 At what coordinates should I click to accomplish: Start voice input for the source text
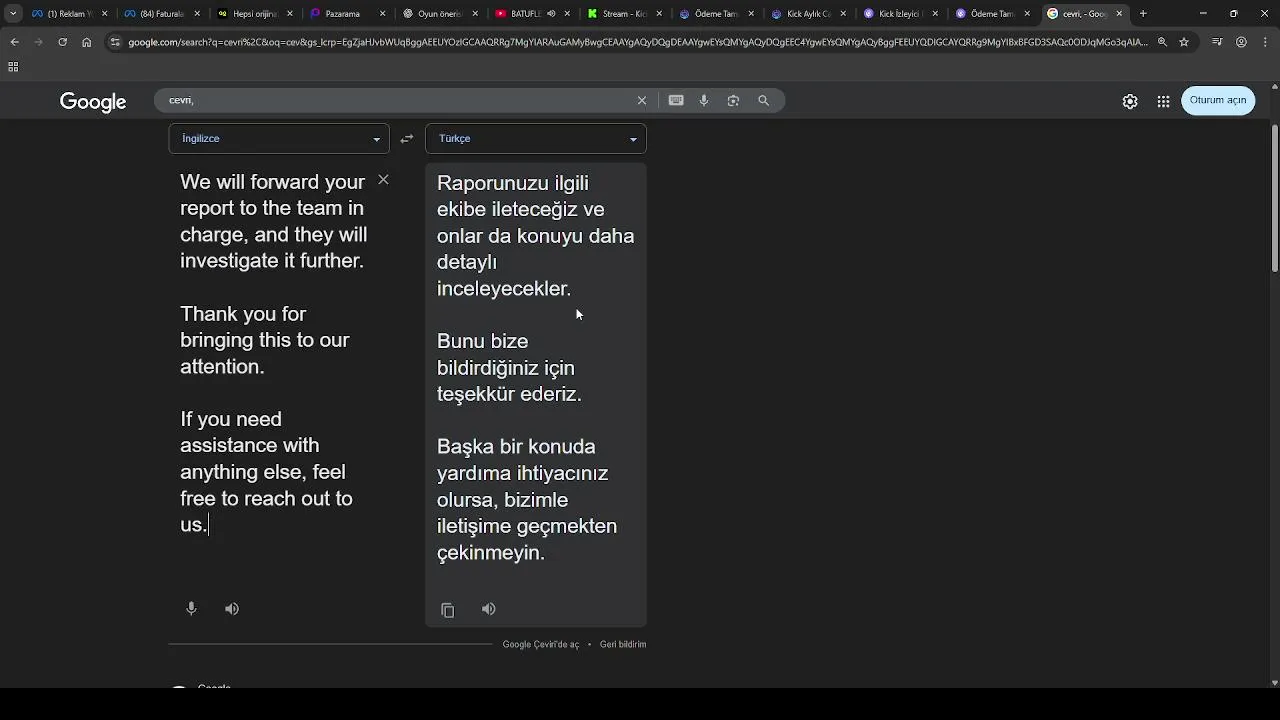click(191, 608)
